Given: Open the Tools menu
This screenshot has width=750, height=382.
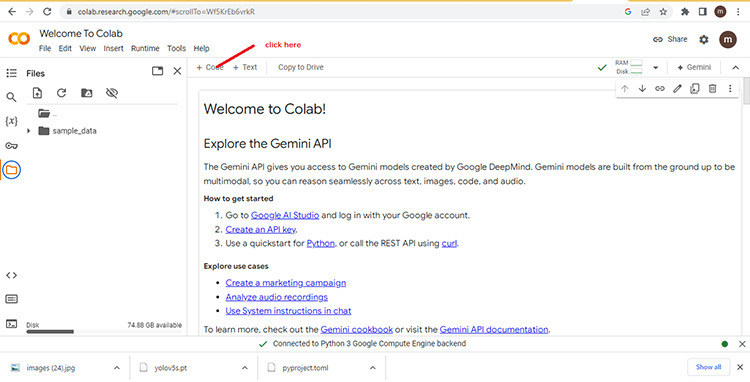Looking at the screenshot, I should click(x=176, y=48).
